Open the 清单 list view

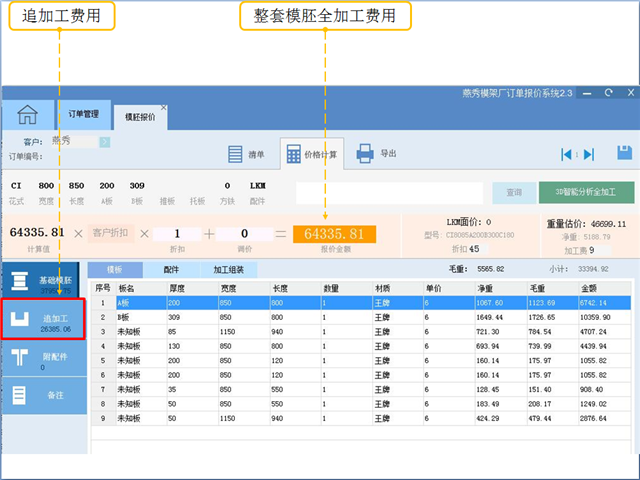(x=246, y=154)
